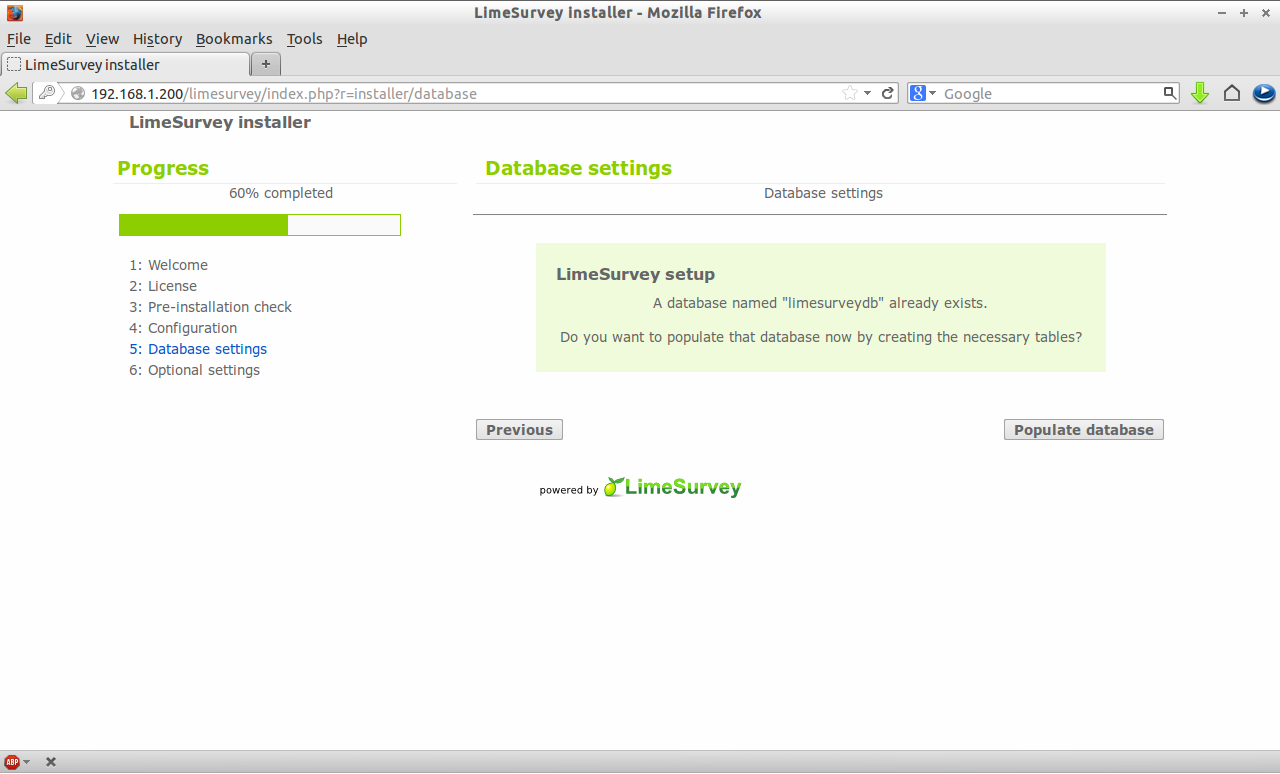Click the "LimeSurvey setup" heading

point(635,274)
